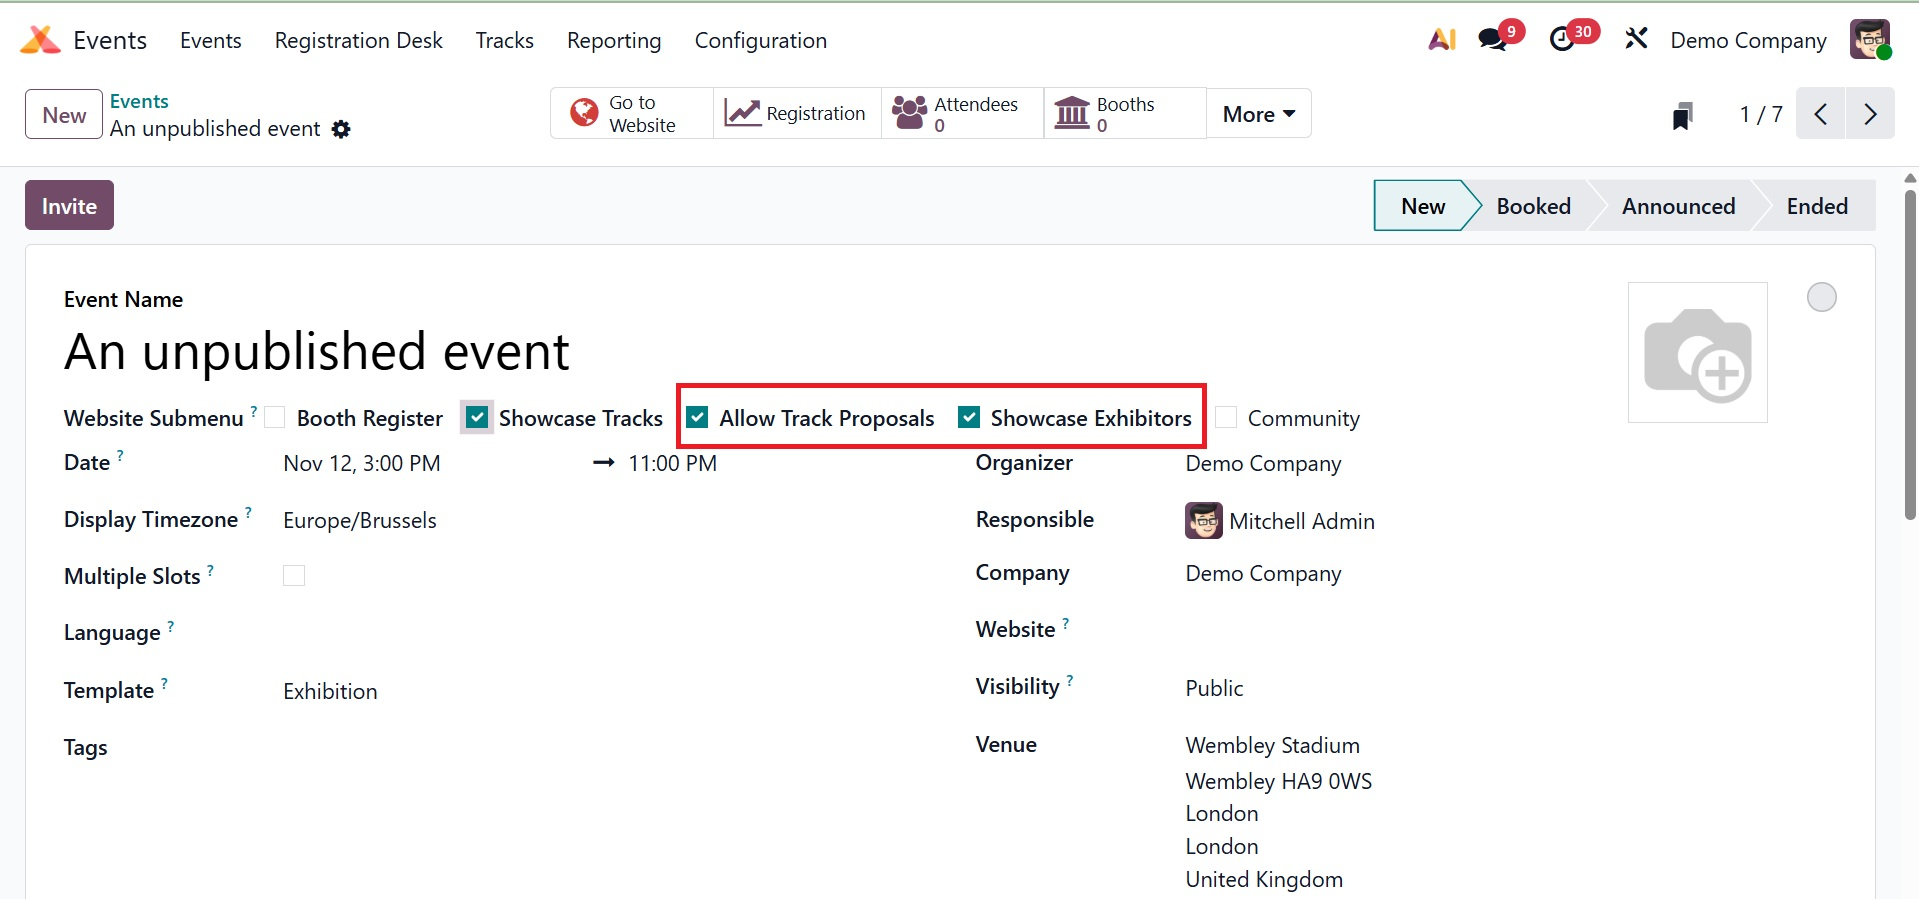Click the kanban state grey circle
Viewport: 1919px width, 899px height.
tap(1821, 297)
